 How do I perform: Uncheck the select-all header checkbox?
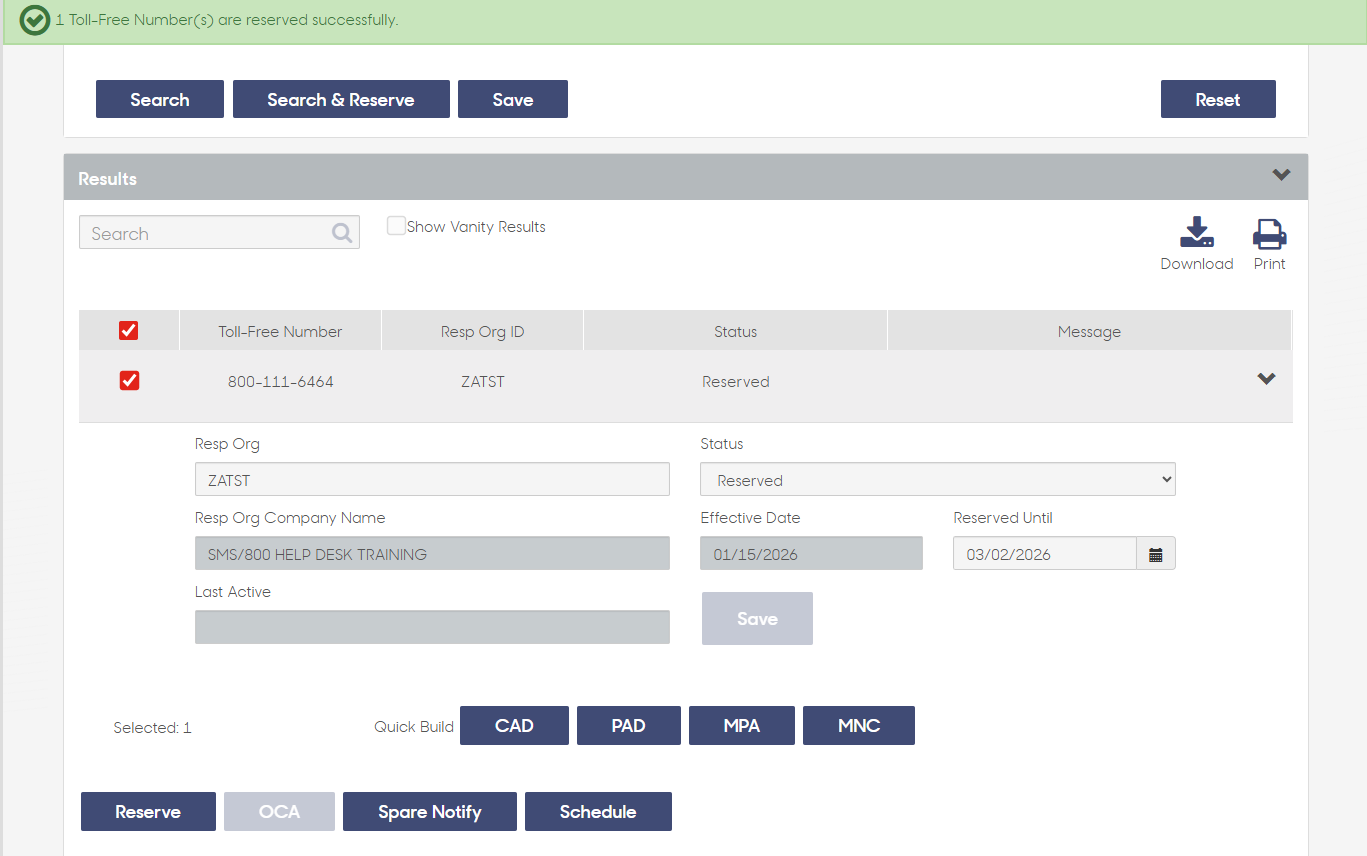129,330
